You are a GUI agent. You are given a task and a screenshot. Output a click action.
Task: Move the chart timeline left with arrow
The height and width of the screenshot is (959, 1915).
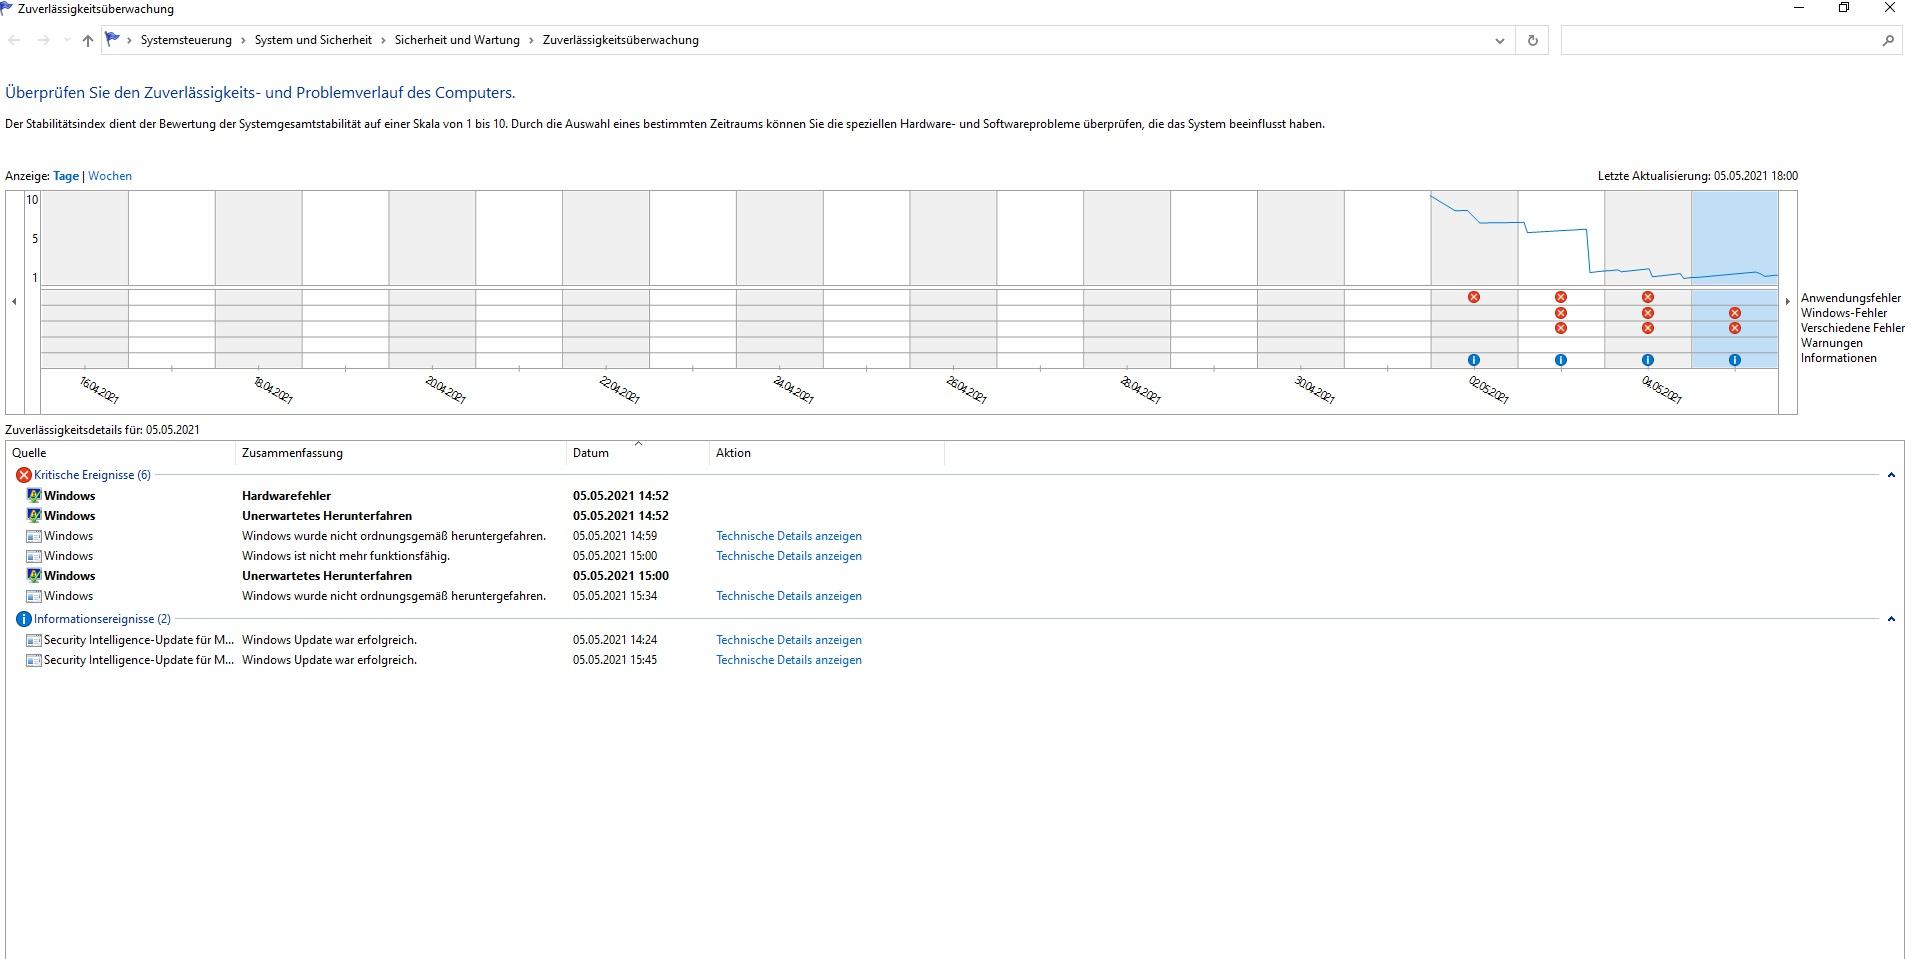click(14, 301)
